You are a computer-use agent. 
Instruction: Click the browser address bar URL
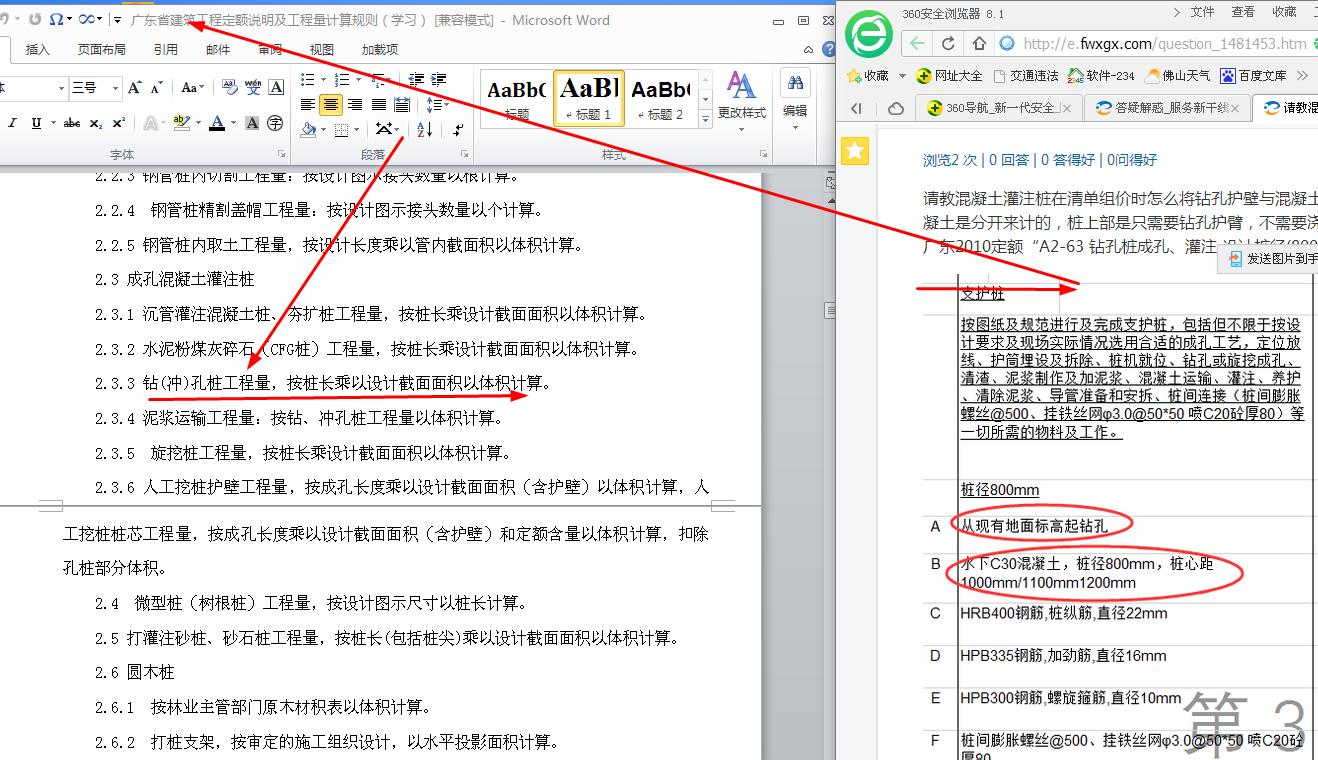pyautogui.click(x=1165, y=44)
